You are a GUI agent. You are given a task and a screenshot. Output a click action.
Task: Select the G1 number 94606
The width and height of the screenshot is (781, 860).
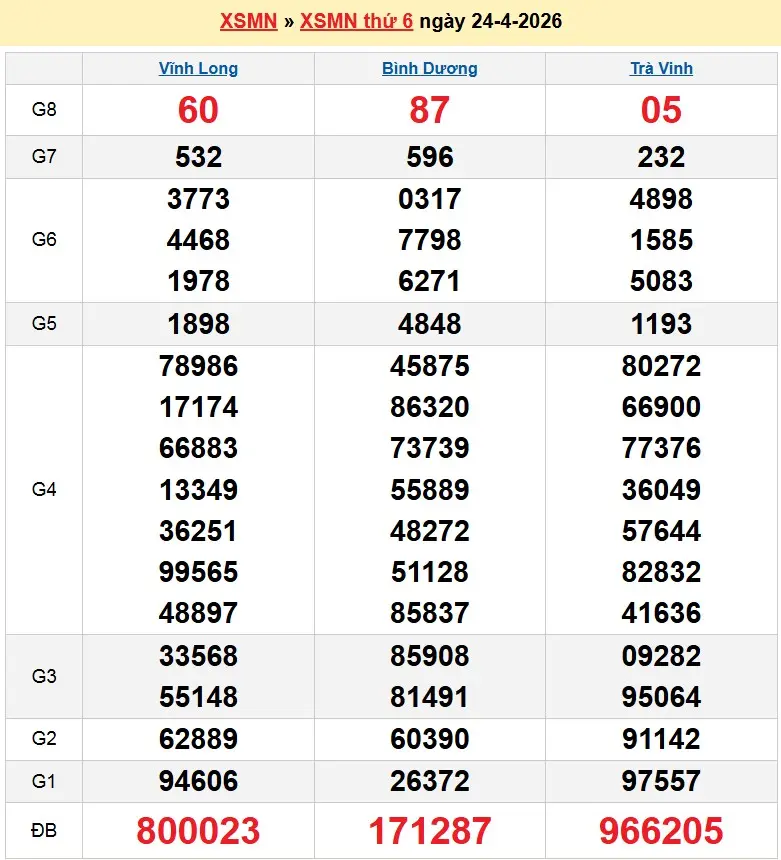click(x=198, y=781)
